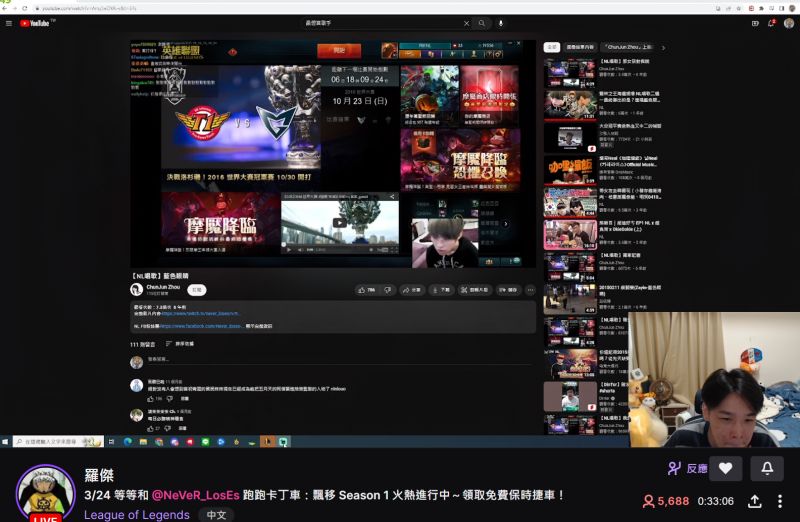Save the video to a playlist
This screenshot has height=522, width=800.
[x=508, y=290]
